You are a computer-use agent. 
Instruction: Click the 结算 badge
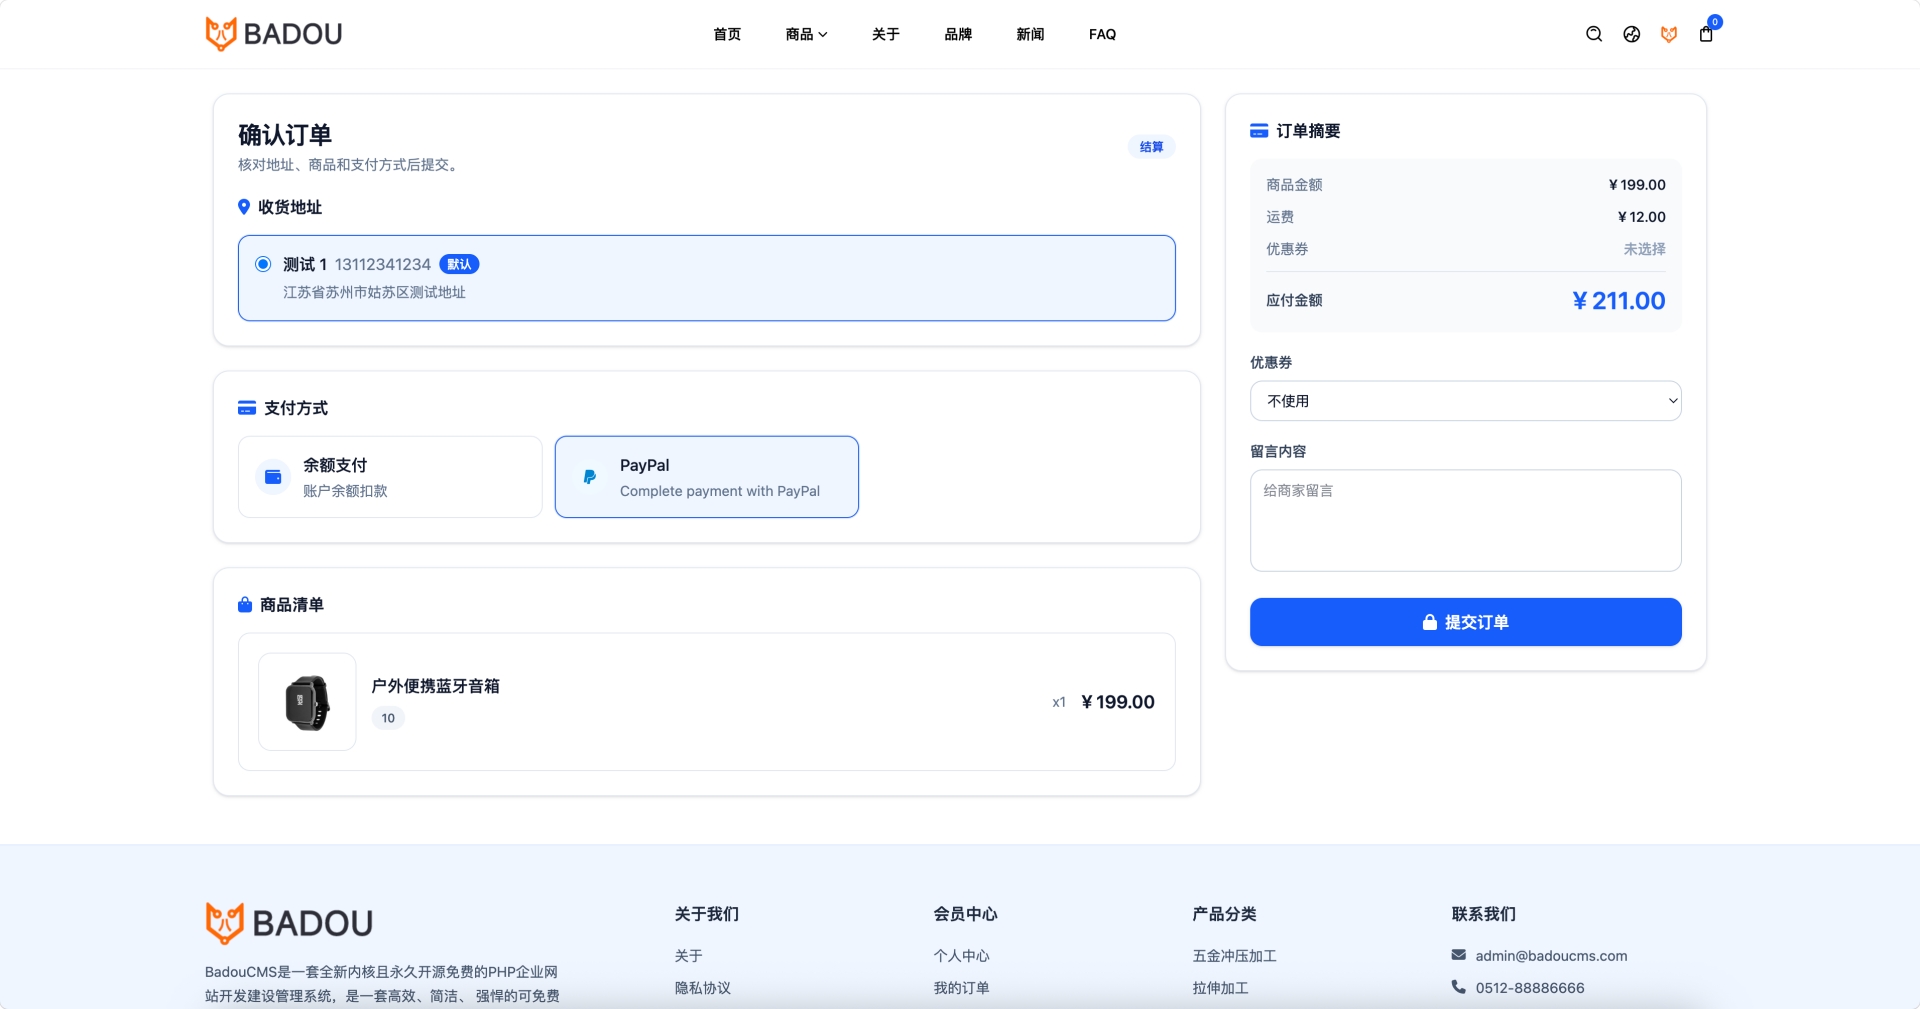1152,147
